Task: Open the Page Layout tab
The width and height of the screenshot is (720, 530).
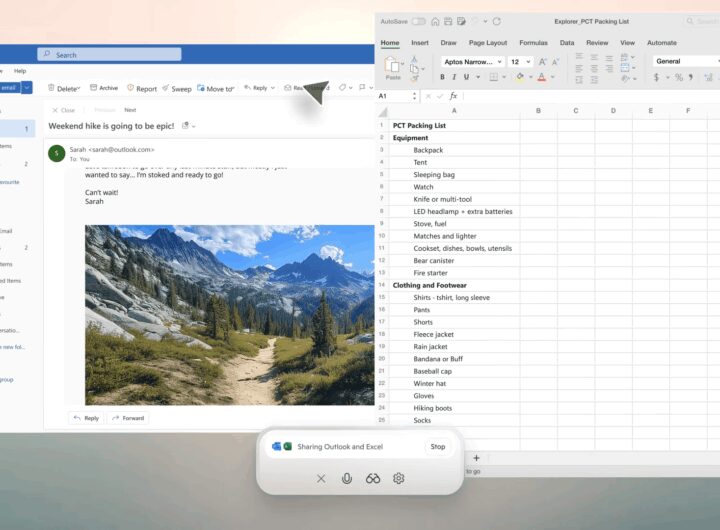Action: tap(488, 43)
